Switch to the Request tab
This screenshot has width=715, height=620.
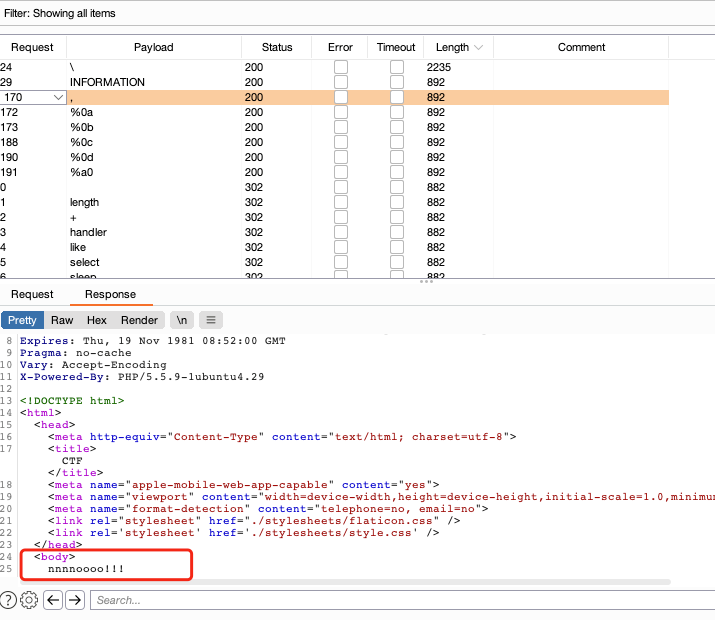[32, 294]
